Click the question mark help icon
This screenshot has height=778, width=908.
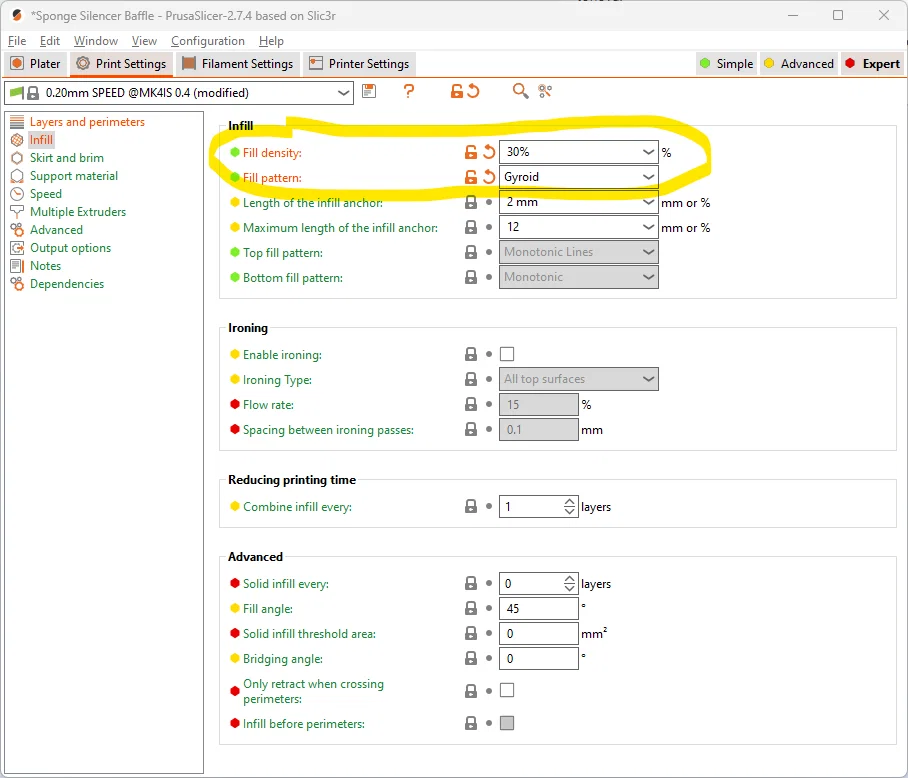click(409, 91)
